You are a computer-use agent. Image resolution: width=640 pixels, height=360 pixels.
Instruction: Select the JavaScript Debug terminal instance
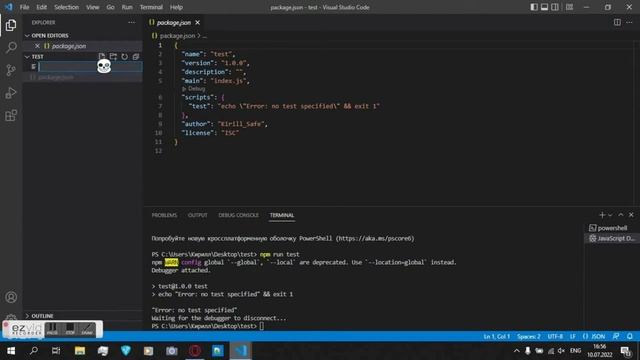tap(611, 238)
